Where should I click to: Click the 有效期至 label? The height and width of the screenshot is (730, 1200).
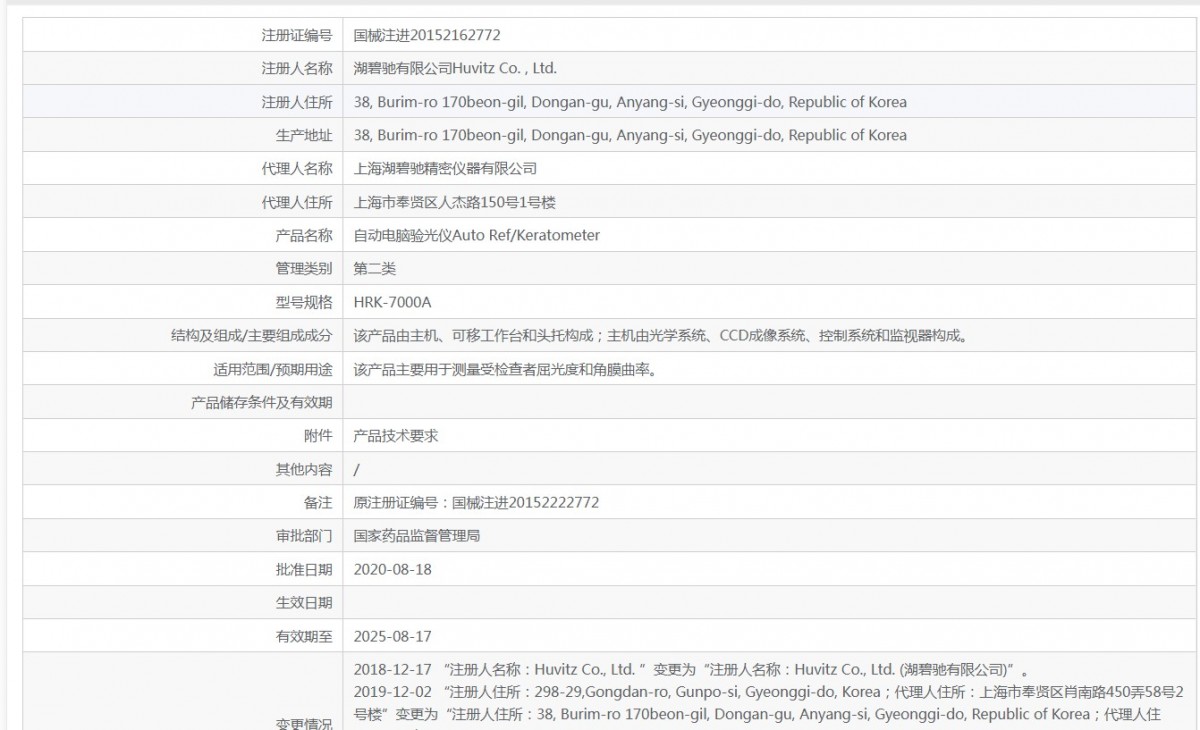click(x=304, y=636)
